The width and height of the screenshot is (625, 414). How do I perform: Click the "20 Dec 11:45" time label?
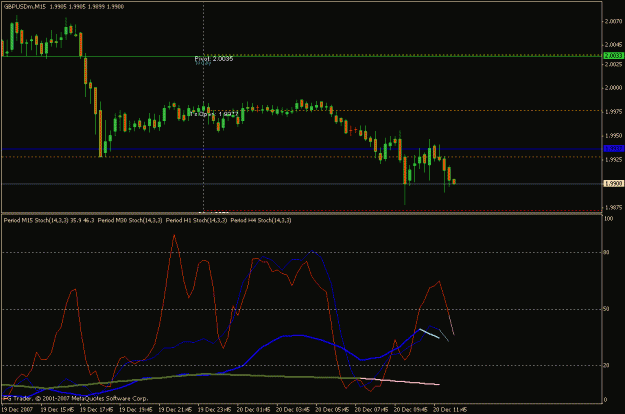[x=450, y=409]
